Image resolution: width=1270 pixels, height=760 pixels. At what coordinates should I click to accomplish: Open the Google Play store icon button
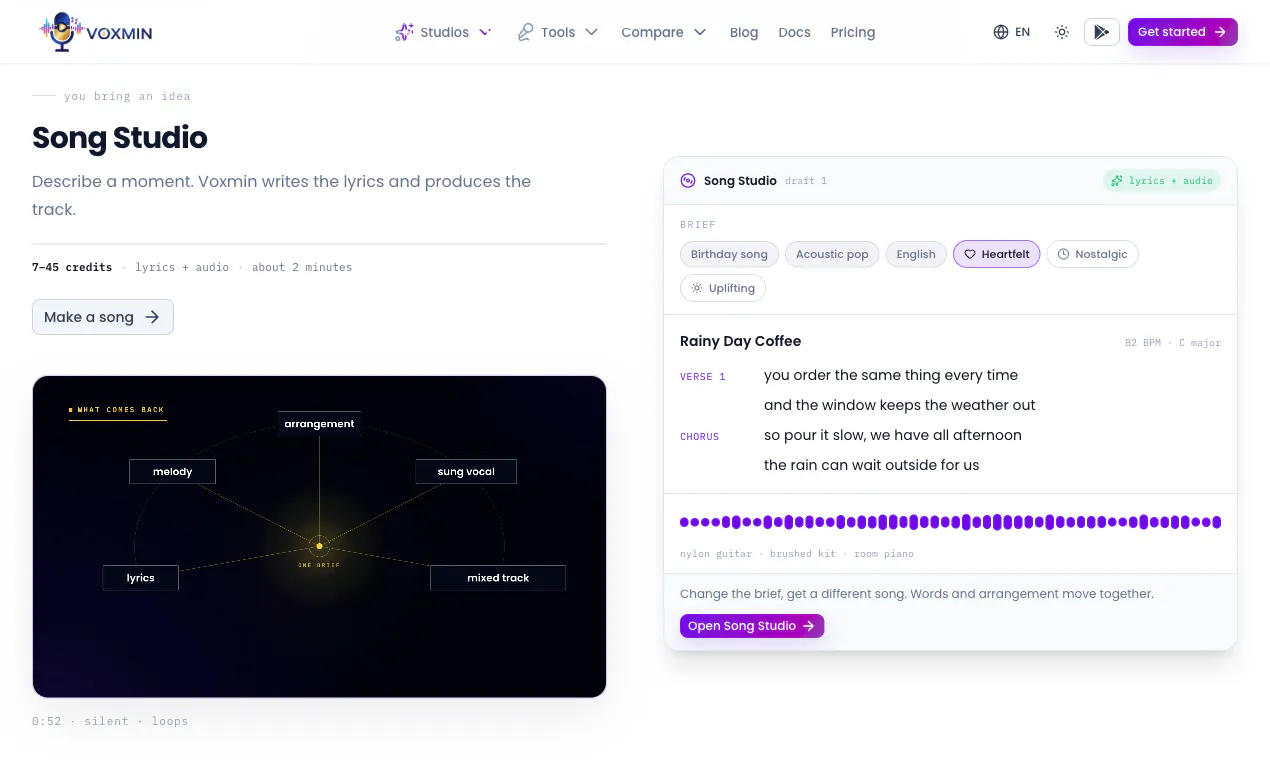1102,32
